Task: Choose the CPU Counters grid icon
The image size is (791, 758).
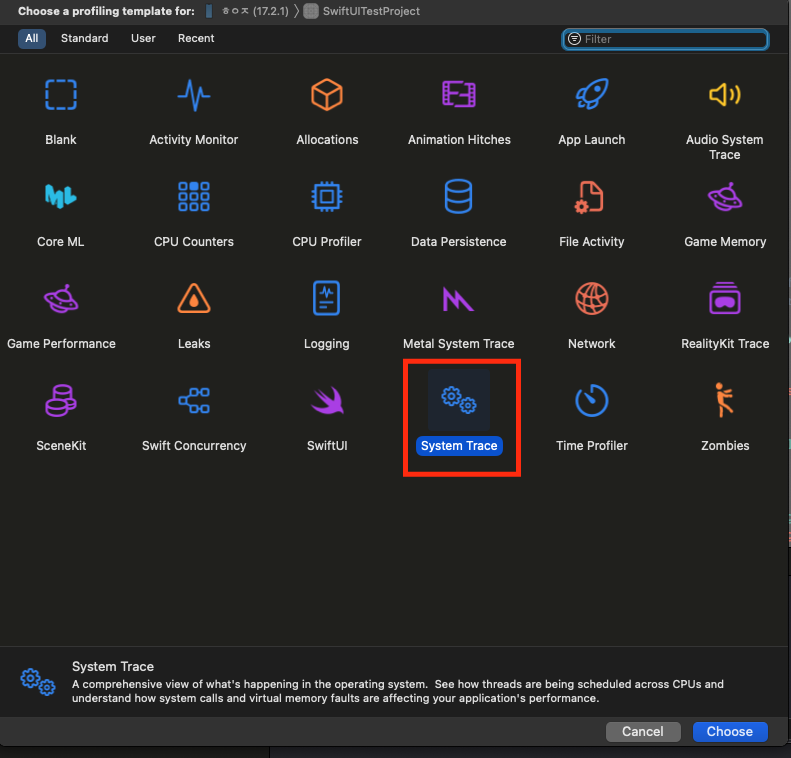Action: pyautogui.click(x=194, y=196)
